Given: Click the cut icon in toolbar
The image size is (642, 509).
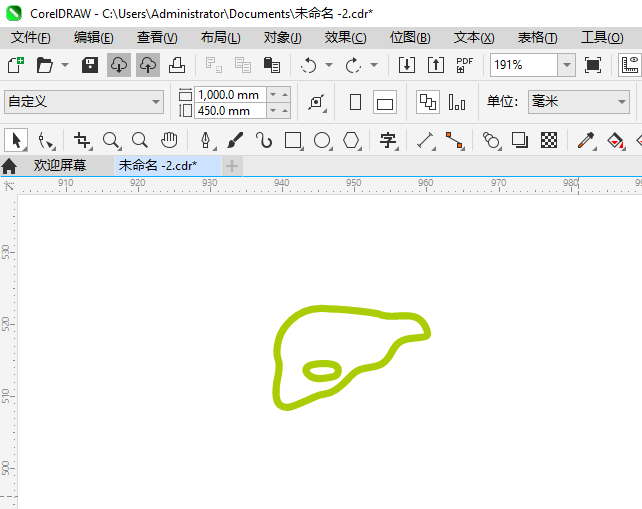Looking at the screenshot, I should coord(214,65).
